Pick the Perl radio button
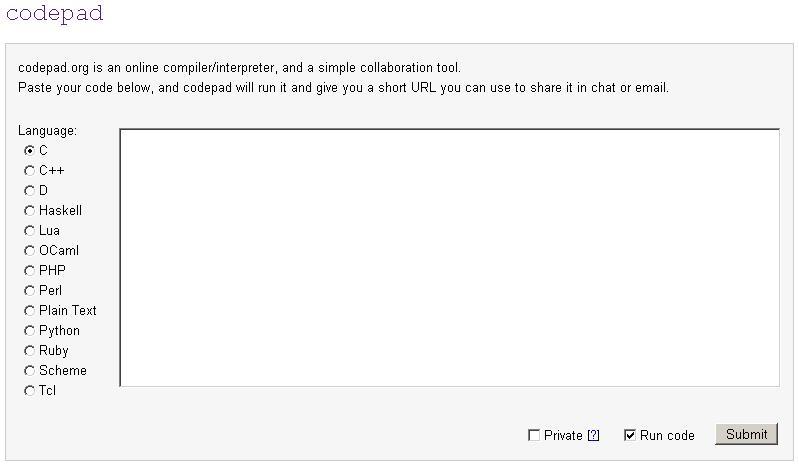Screen dimensions: 799x467 coord(30,291)
